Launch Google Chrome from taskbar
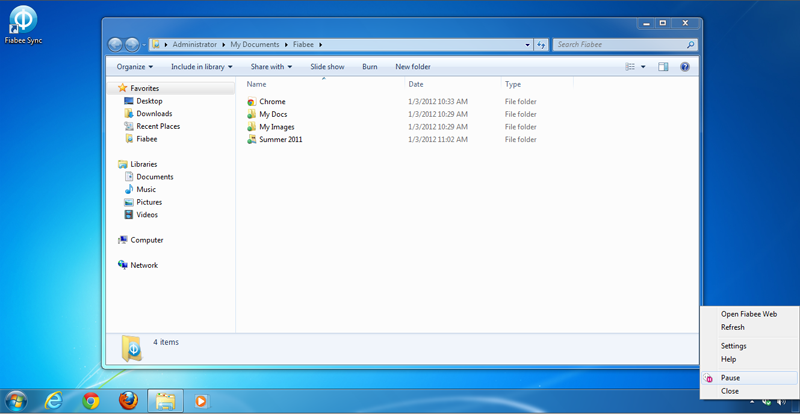 coord(91,401)
